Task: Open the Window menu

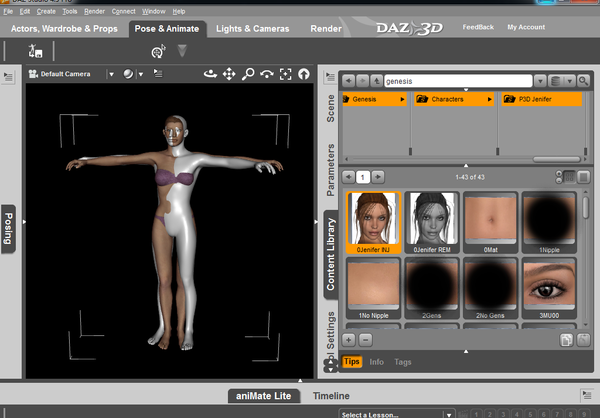Action: click(154, 11)
